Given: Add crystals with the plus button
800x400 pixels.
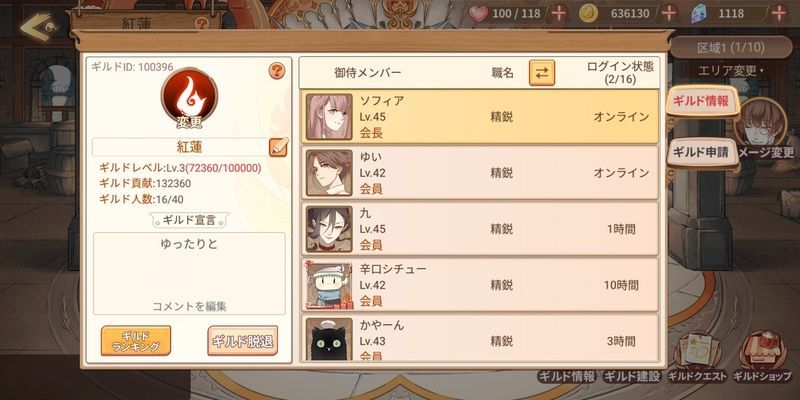Looking at the screenshot, I should (779, 13).
